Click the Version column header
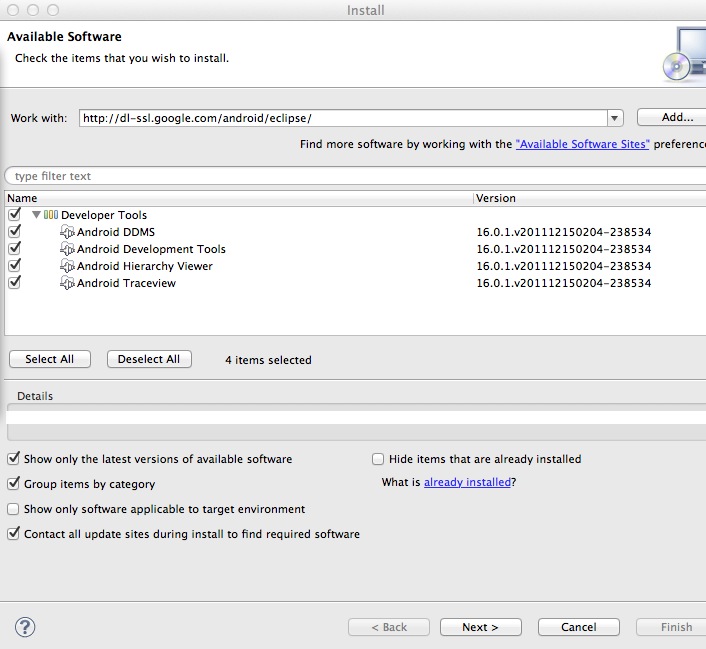706x649 pixels. coord(590,198)
